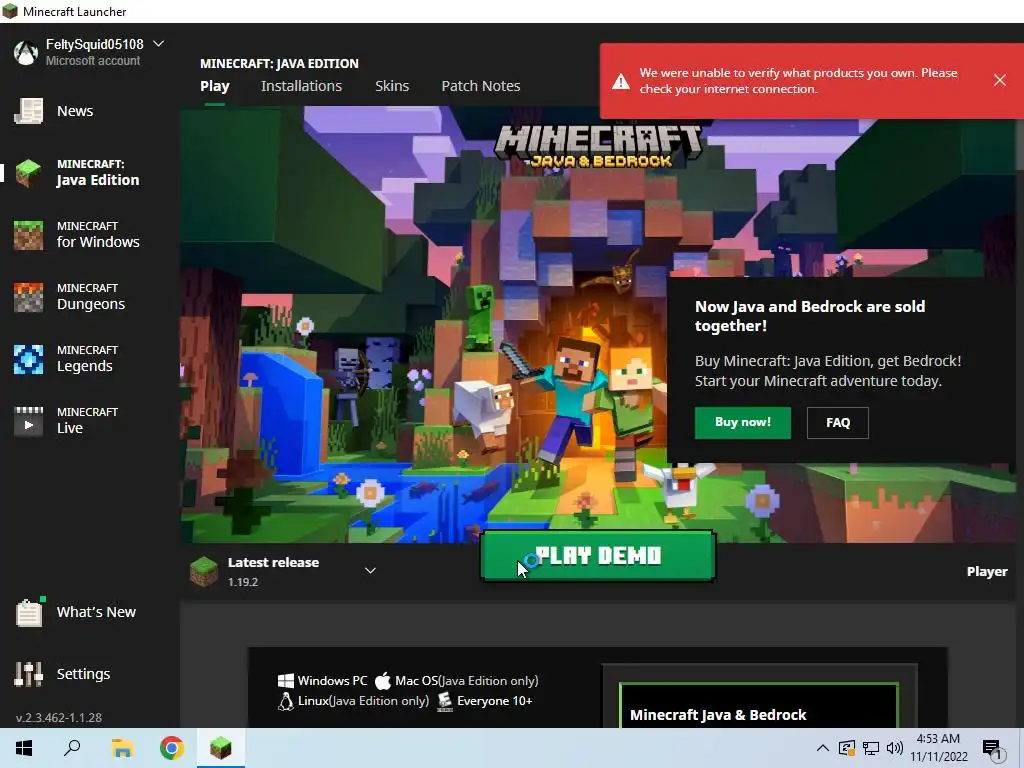Expand the Latest release version dropdown
This screenshot has width=1024, height=768.
[x=370, y=571]
